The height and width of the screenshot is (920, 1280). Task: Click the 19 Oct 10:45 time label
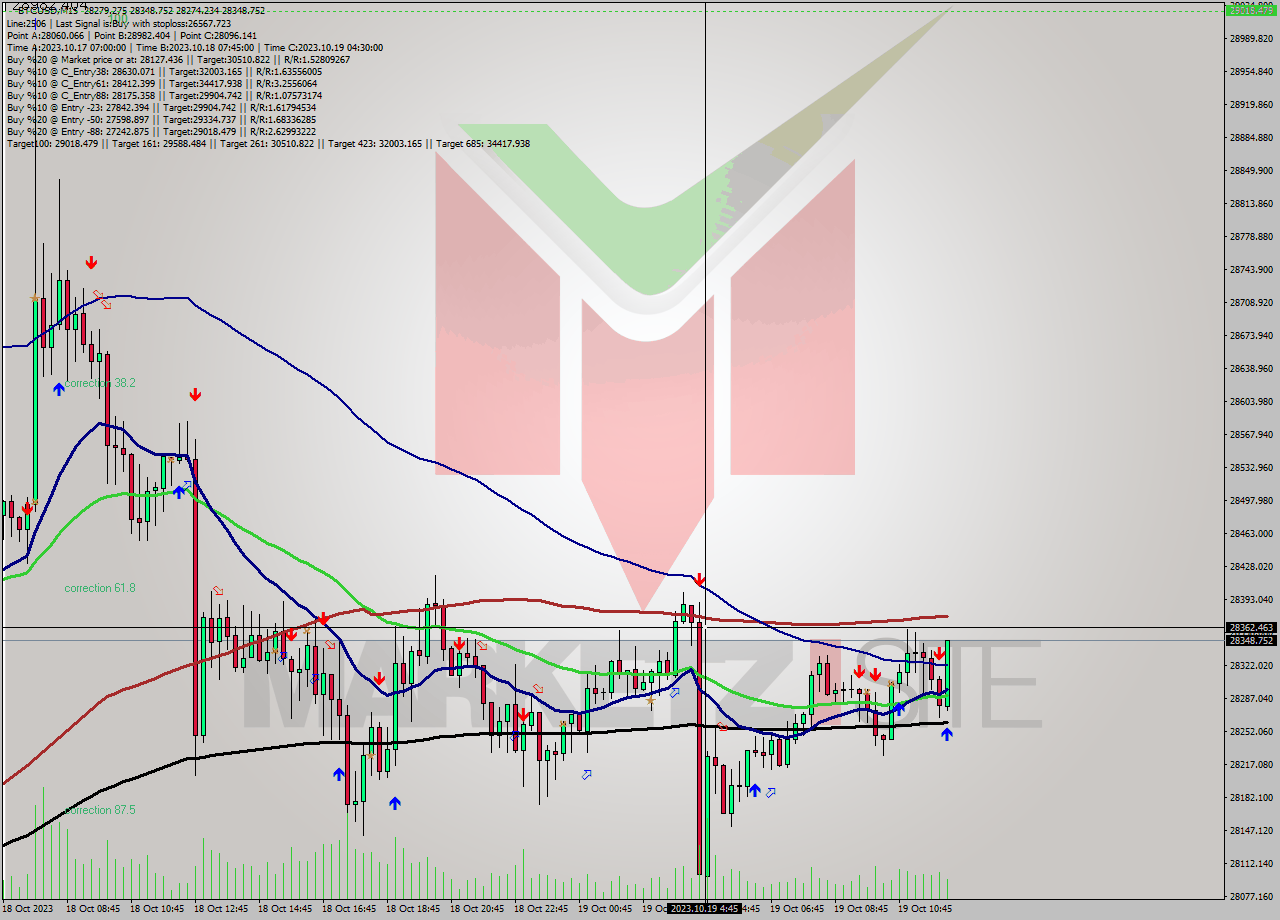coord(924,909)
